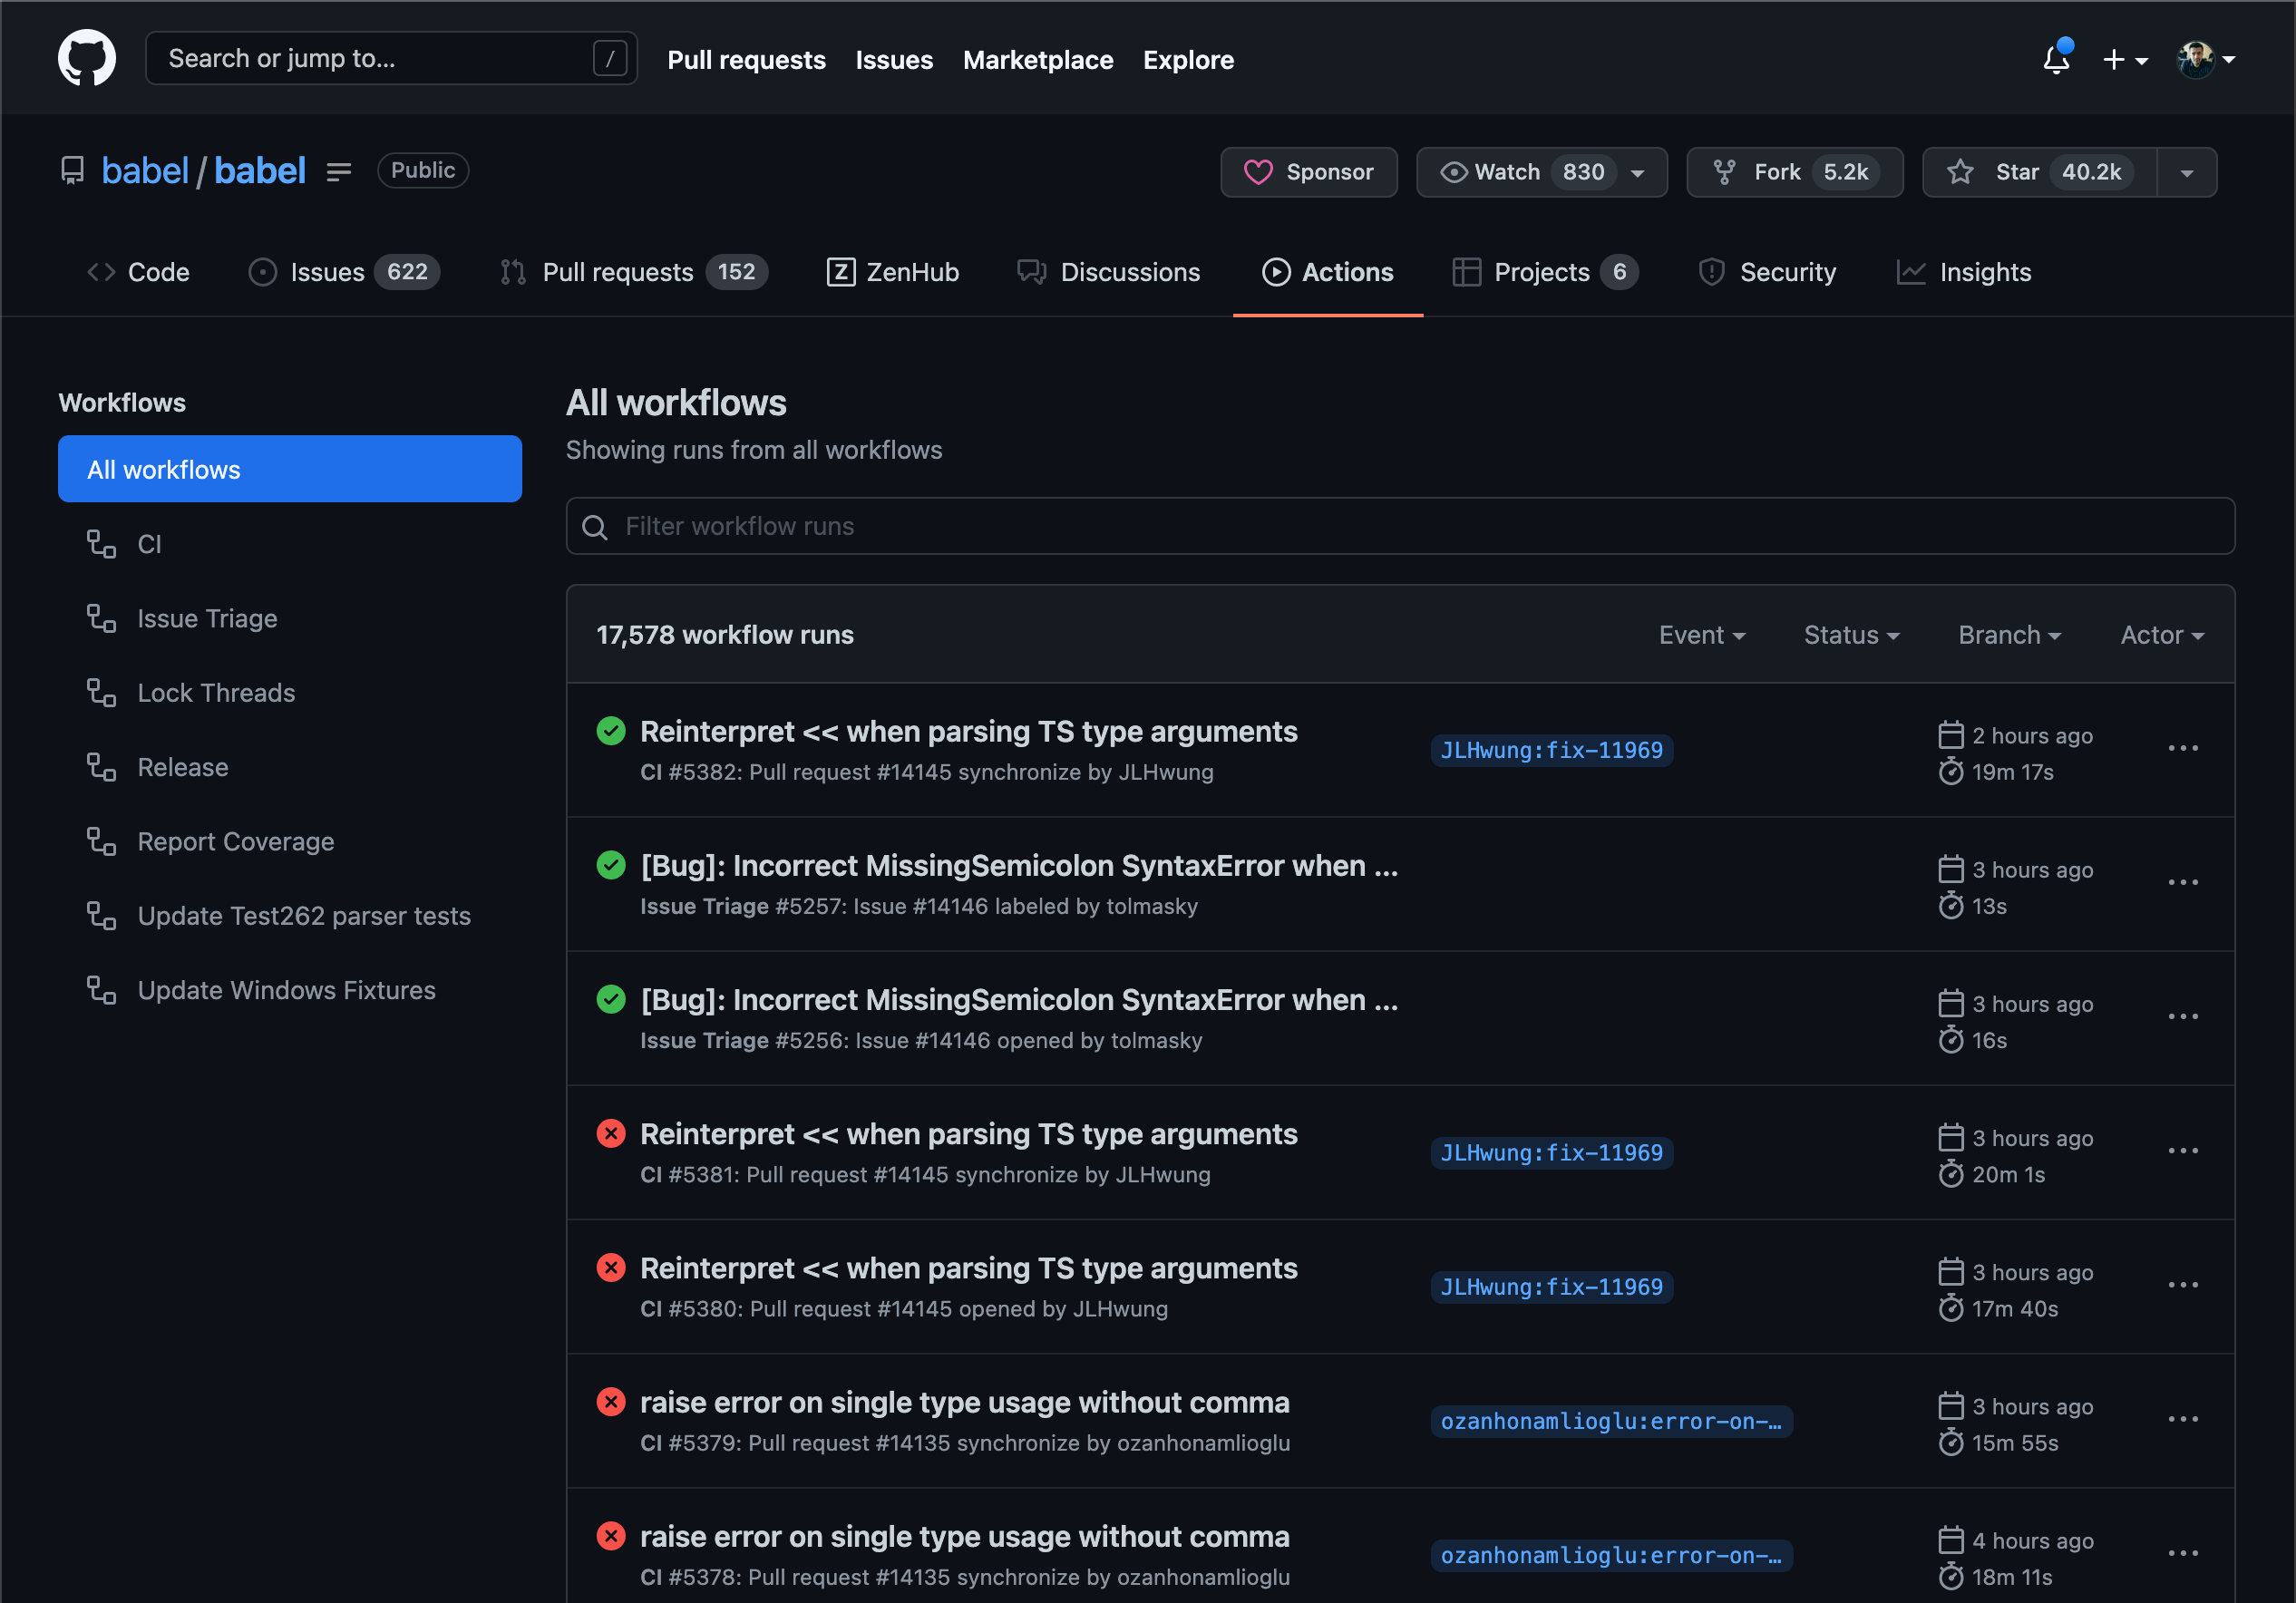This screenshot has width=2296, height=1603.
Task: Switch to the Issues tab
Action: point(344,272)
